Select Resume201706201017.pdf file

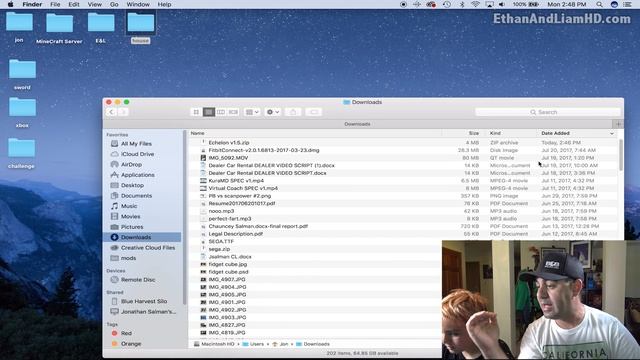coord(242,203)
